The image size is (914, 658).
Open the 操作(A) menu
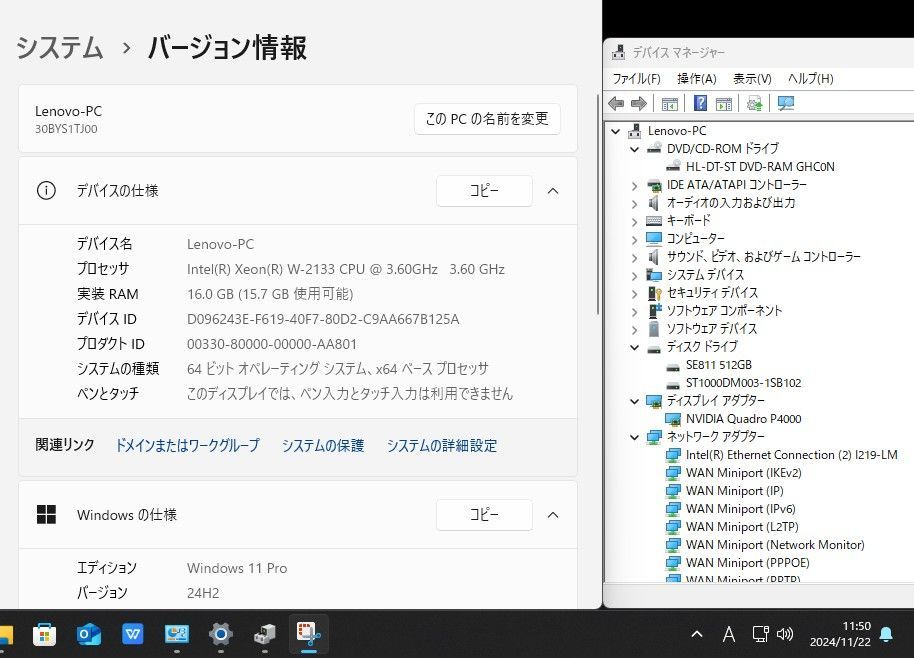(x=696, y=78)
